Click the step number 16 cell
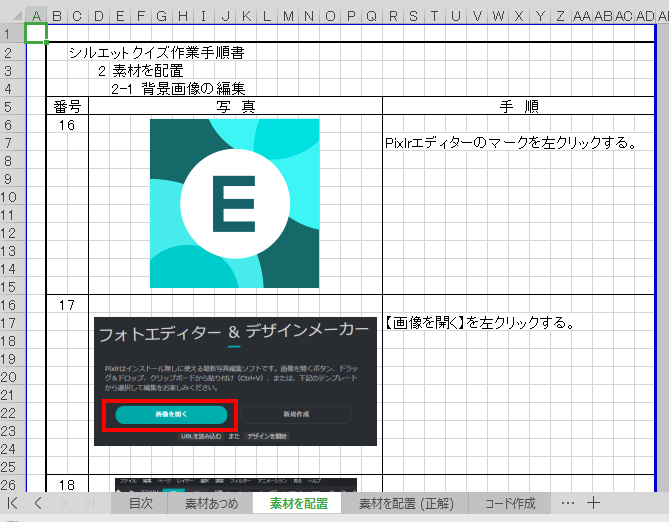This screenshot has width=669, height=522. point(67,125)
